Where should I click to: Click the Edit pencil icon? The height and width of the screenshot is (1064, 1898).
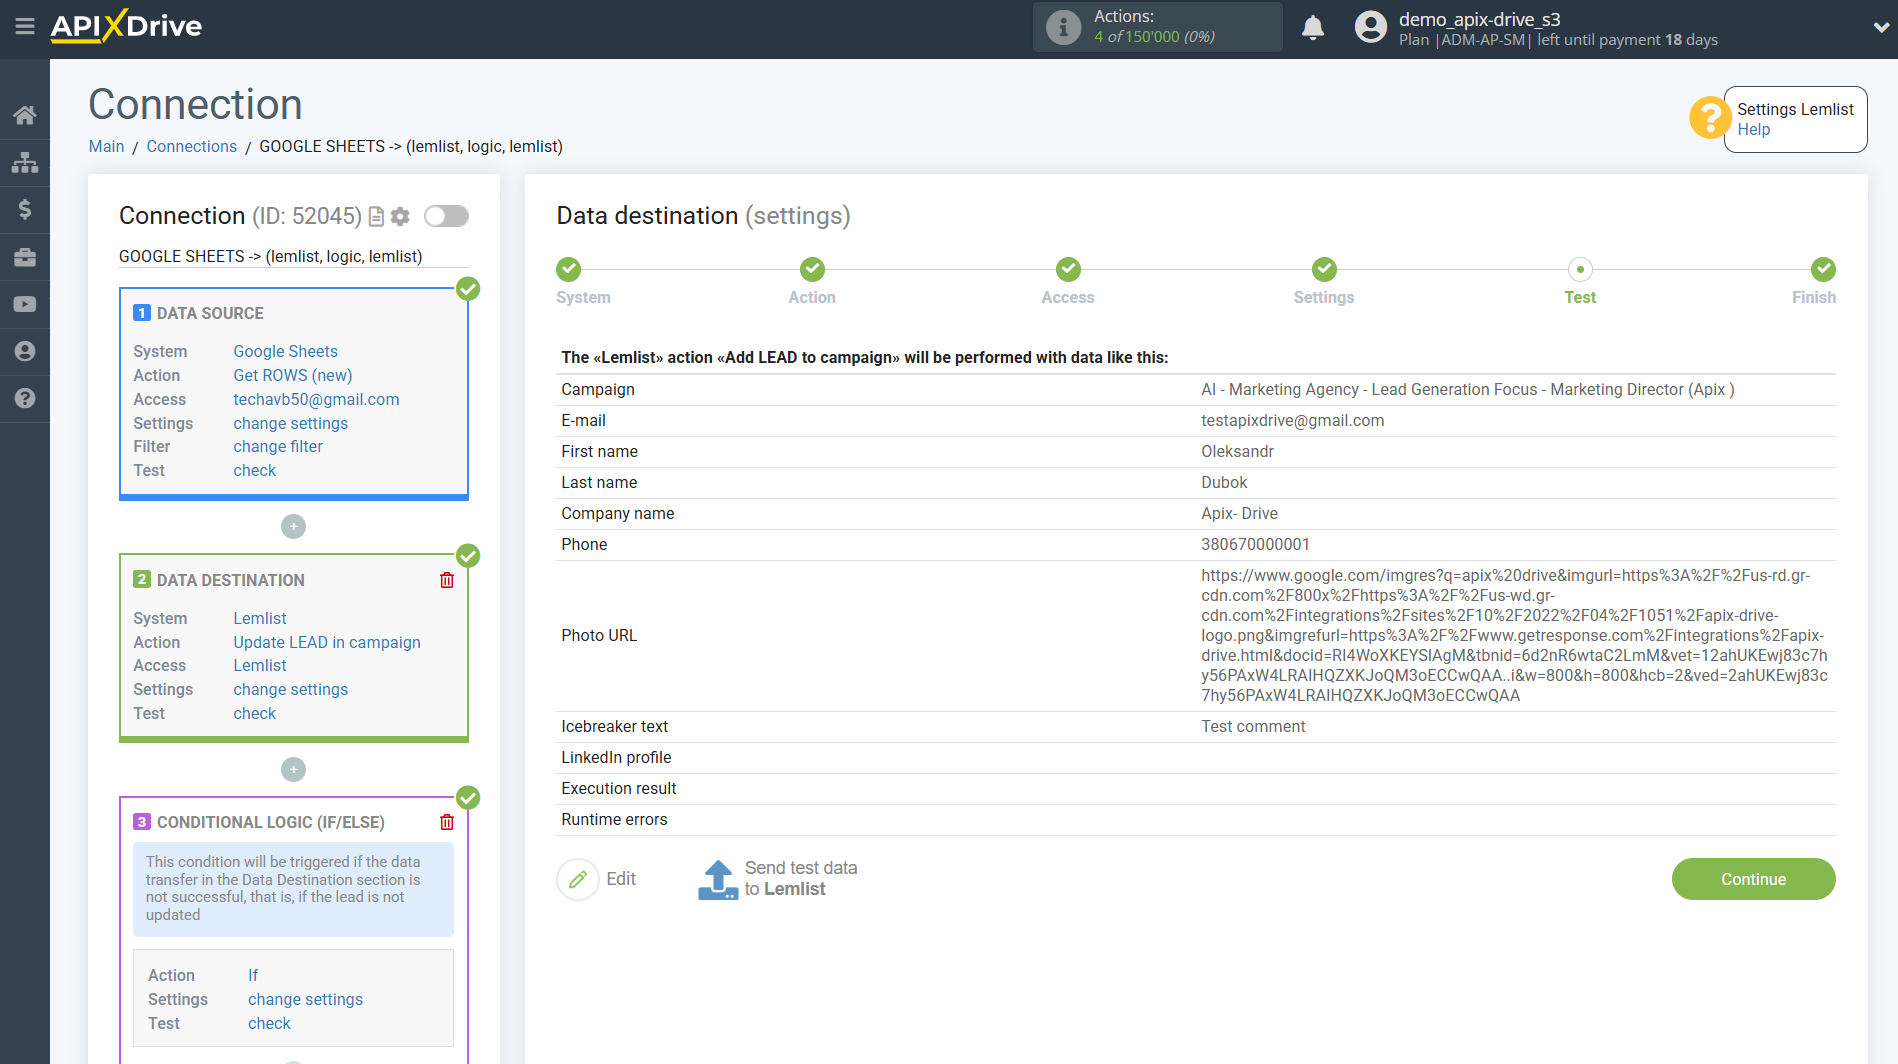578,879
